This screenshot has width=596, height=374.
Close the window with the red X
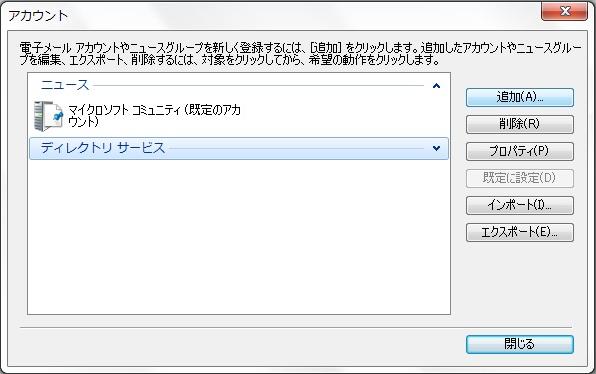tap(564, 11)
